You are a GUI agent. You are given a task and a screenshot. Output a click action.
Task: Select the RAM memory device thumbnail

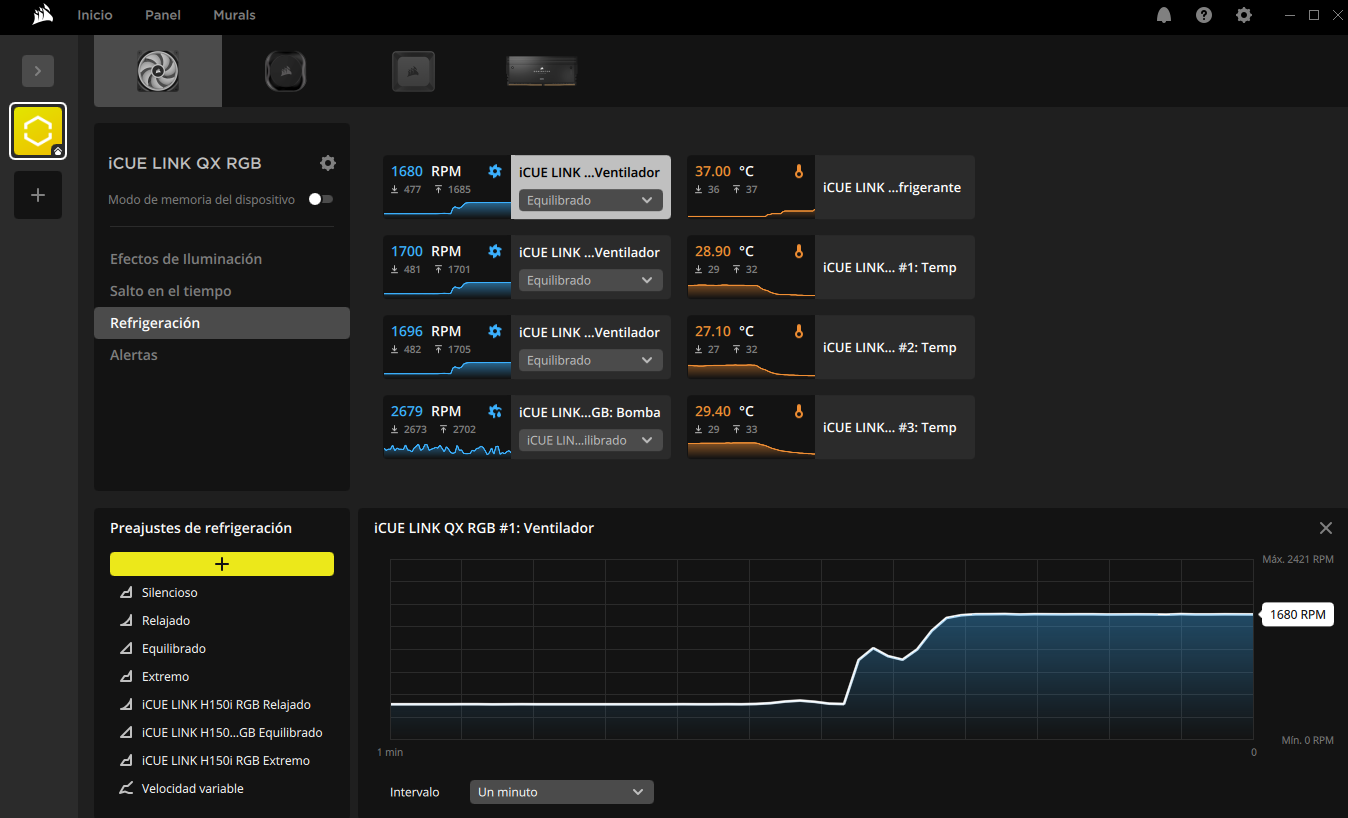(542, 71)
